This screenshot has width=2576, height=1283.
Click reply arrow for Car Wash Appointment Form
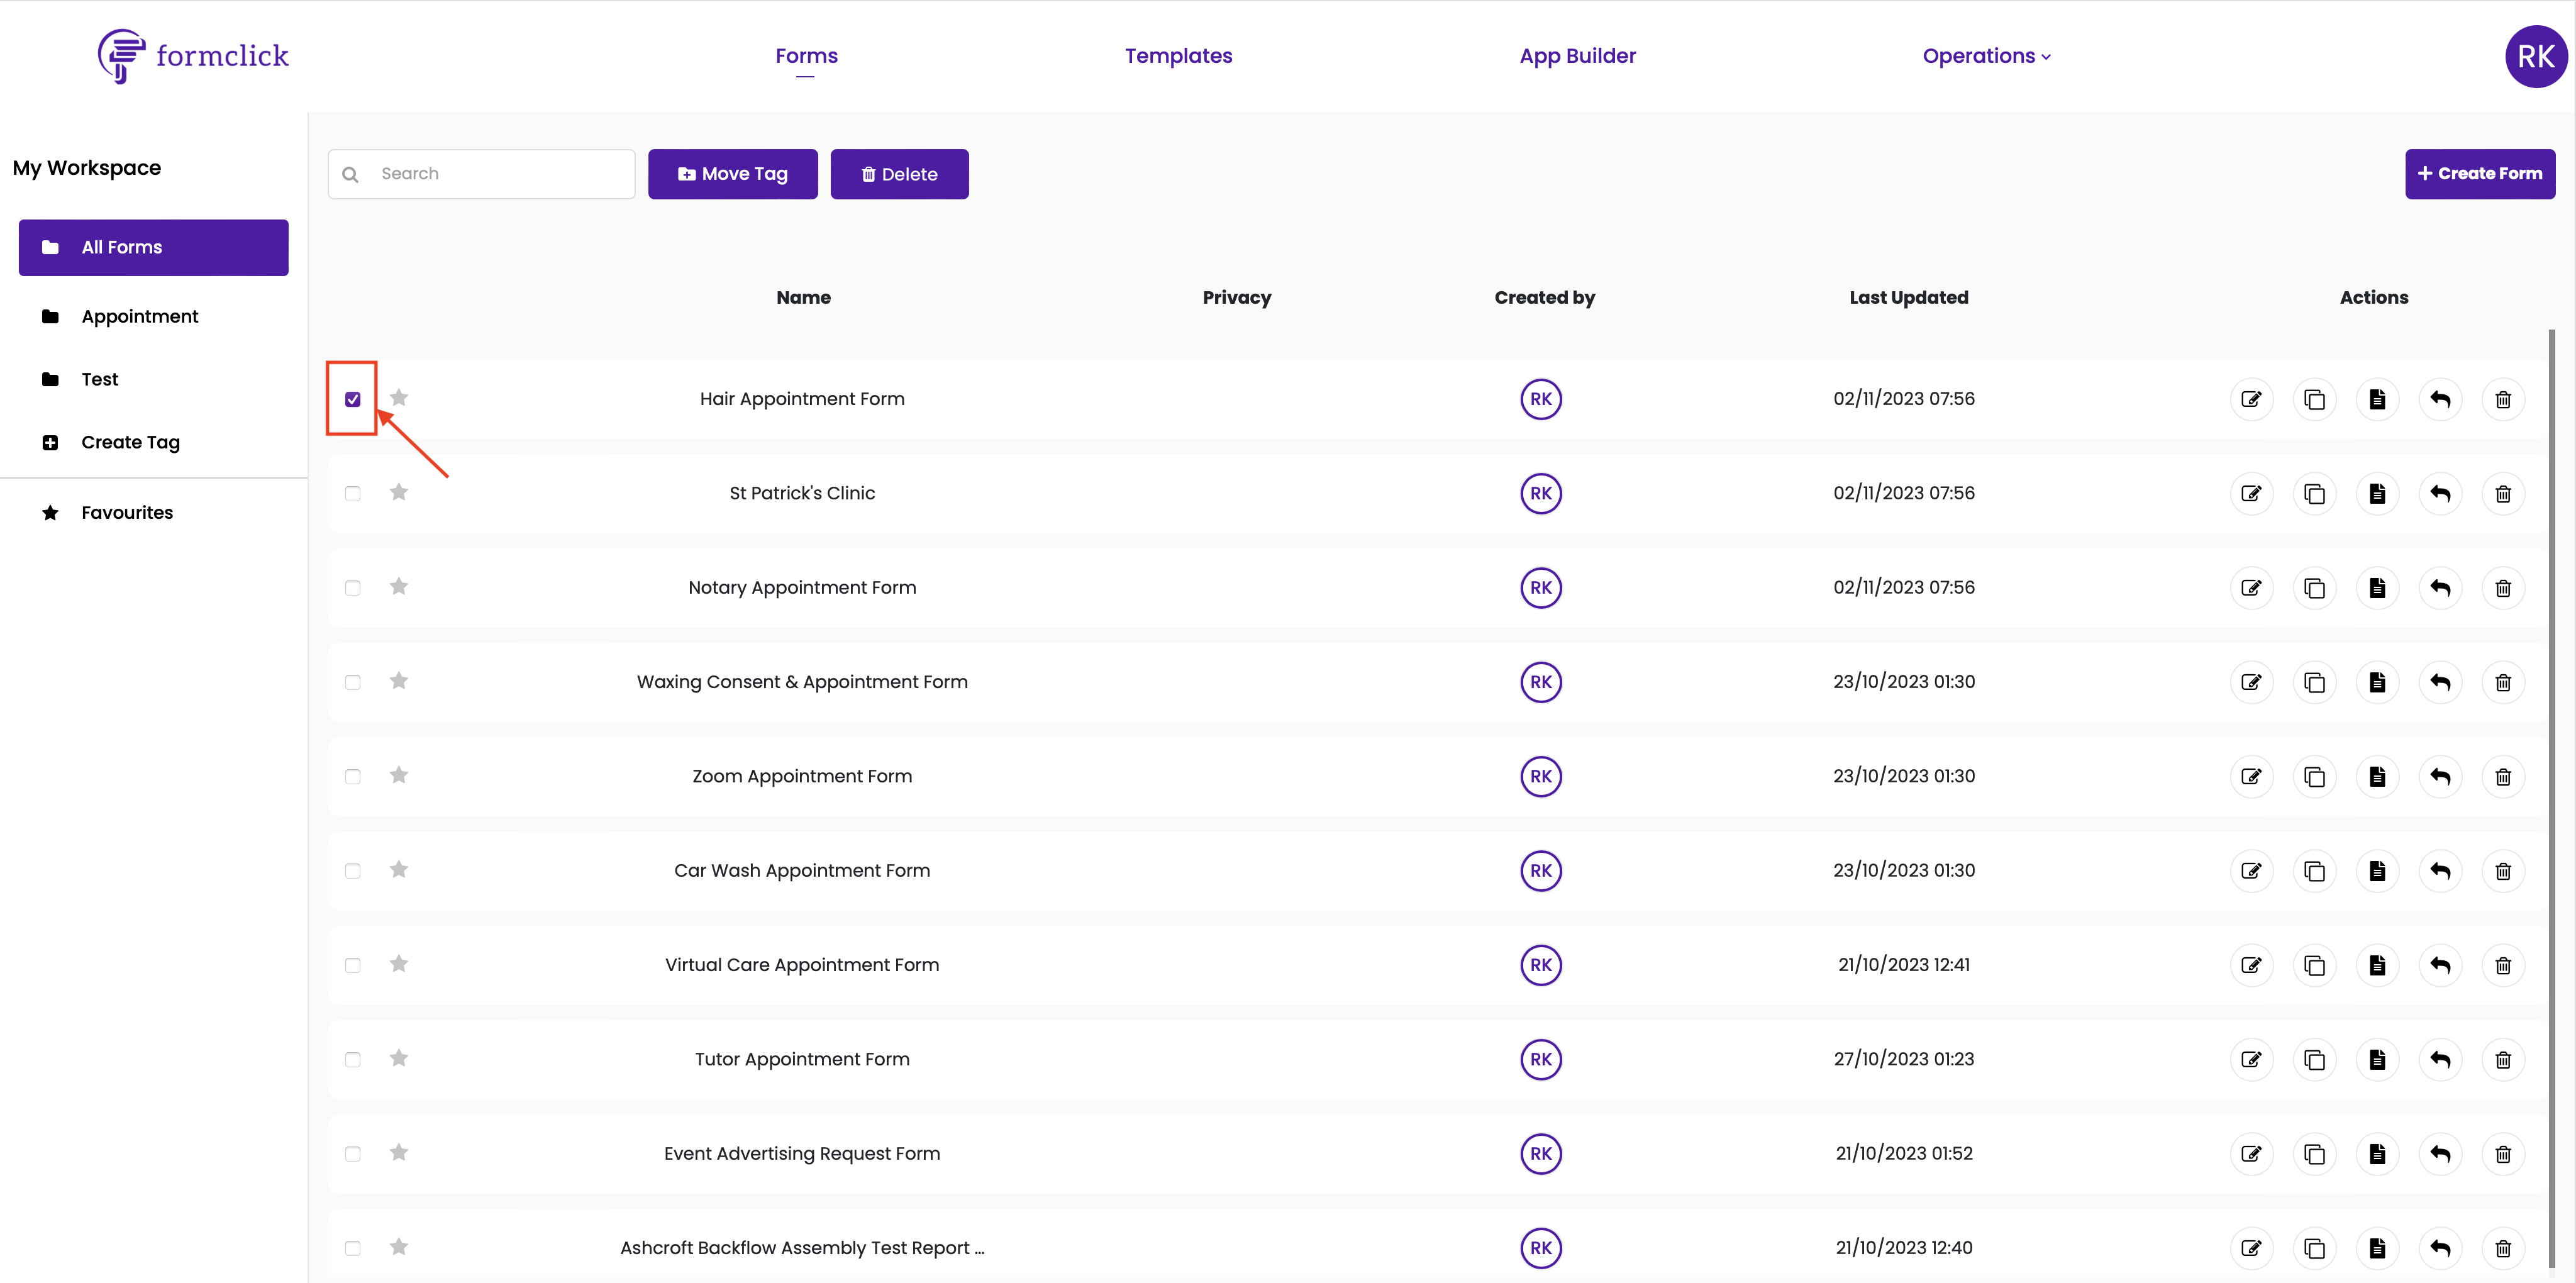[2440, 871]
